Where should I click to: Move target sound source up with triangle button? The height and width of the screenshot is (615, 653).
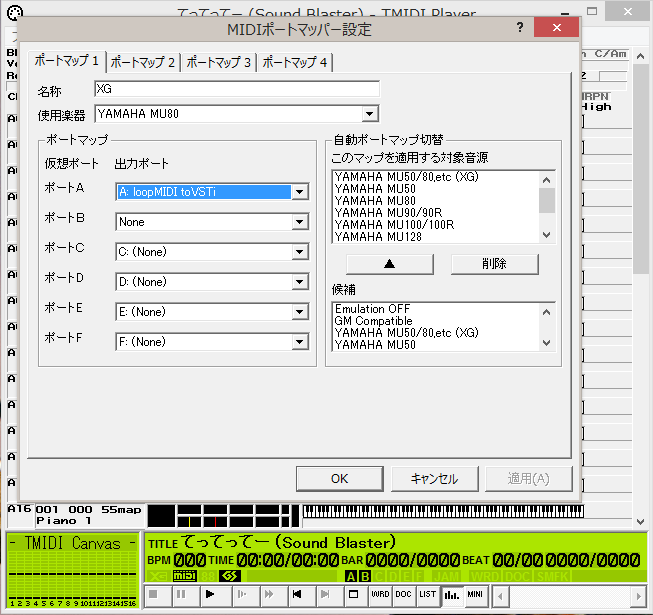(389, 264)
